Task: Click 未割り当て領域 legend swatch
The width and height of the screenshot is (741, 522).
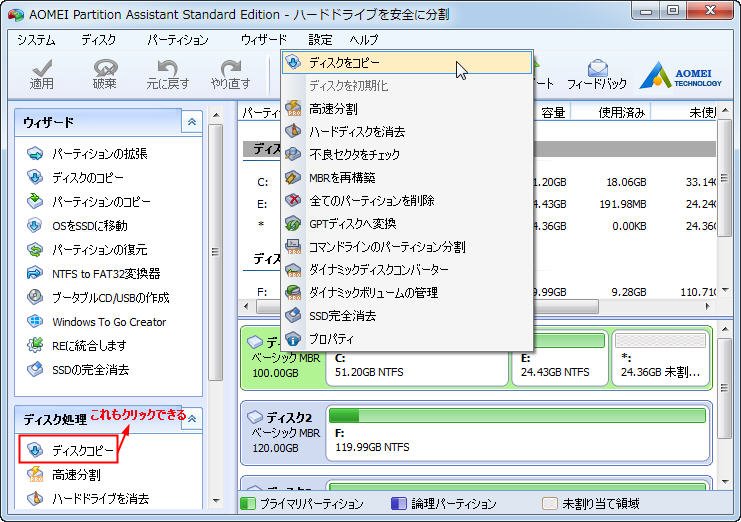Action: pyautogui.click(x=550, y=504)
